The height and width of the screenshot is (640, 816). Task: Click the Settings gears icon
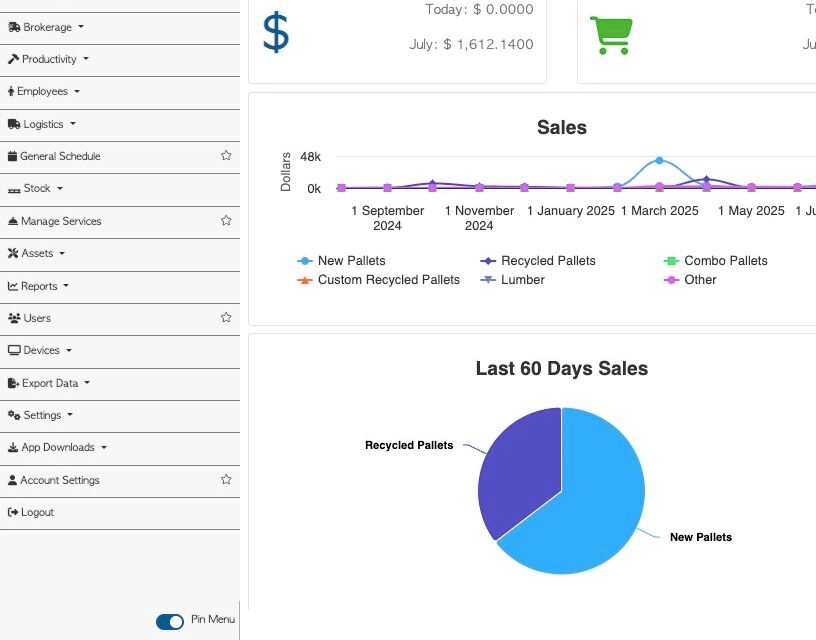tap(14, 415)
